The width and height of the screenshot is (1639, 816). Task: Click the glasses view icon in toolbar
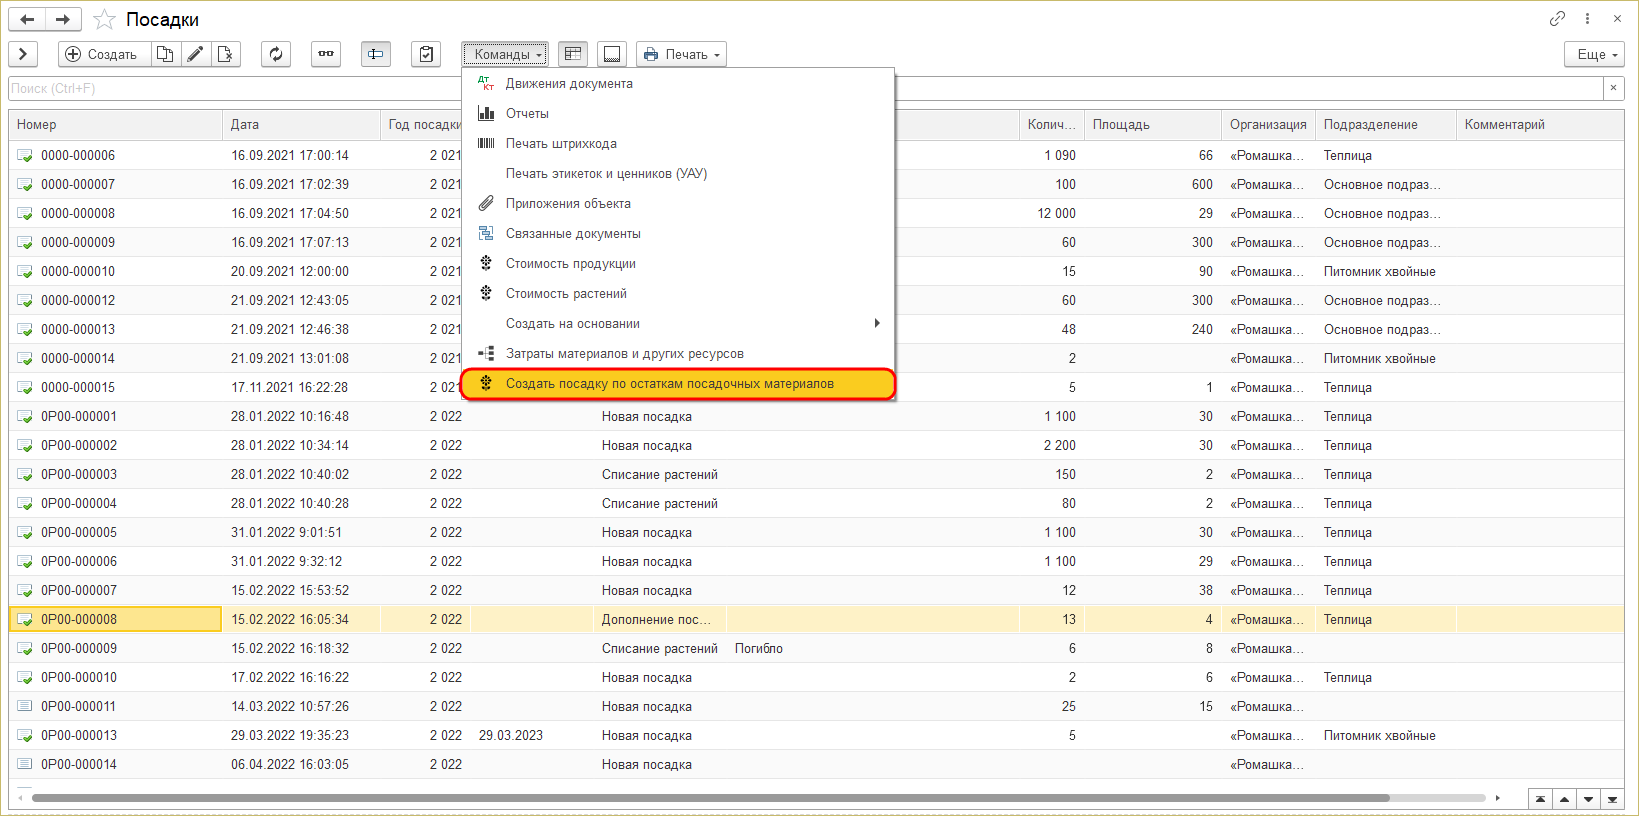(326, 54)
